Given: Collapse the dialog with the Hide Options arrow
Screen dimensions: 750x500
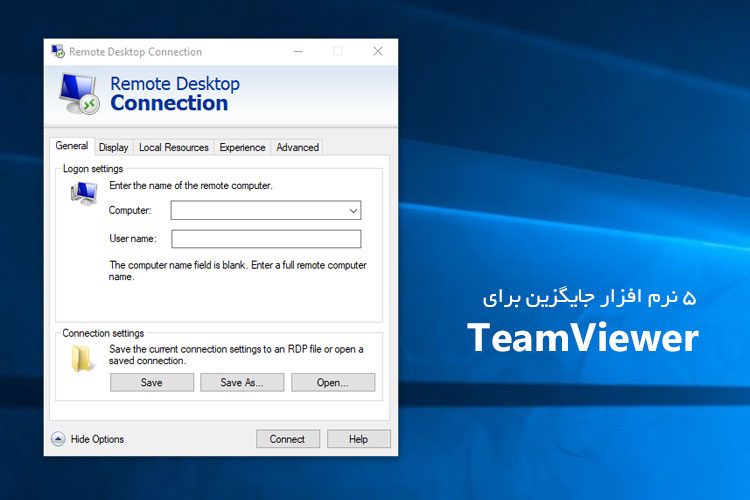Looking at the screenshot, I should tap(58, 439).
